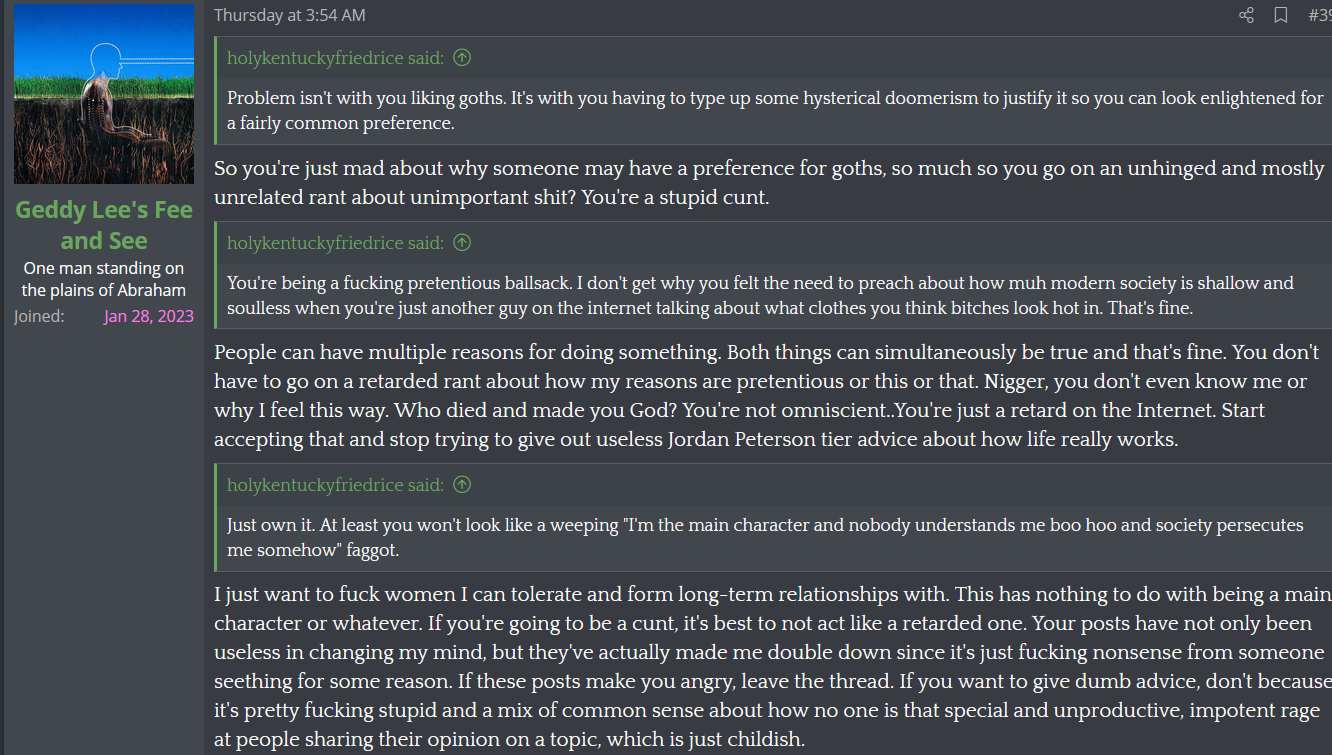The image size is (1332, 755).
Task: Click the reply paragraph mentioning 'long-term relationships'
Action: [x=770, y=667]
